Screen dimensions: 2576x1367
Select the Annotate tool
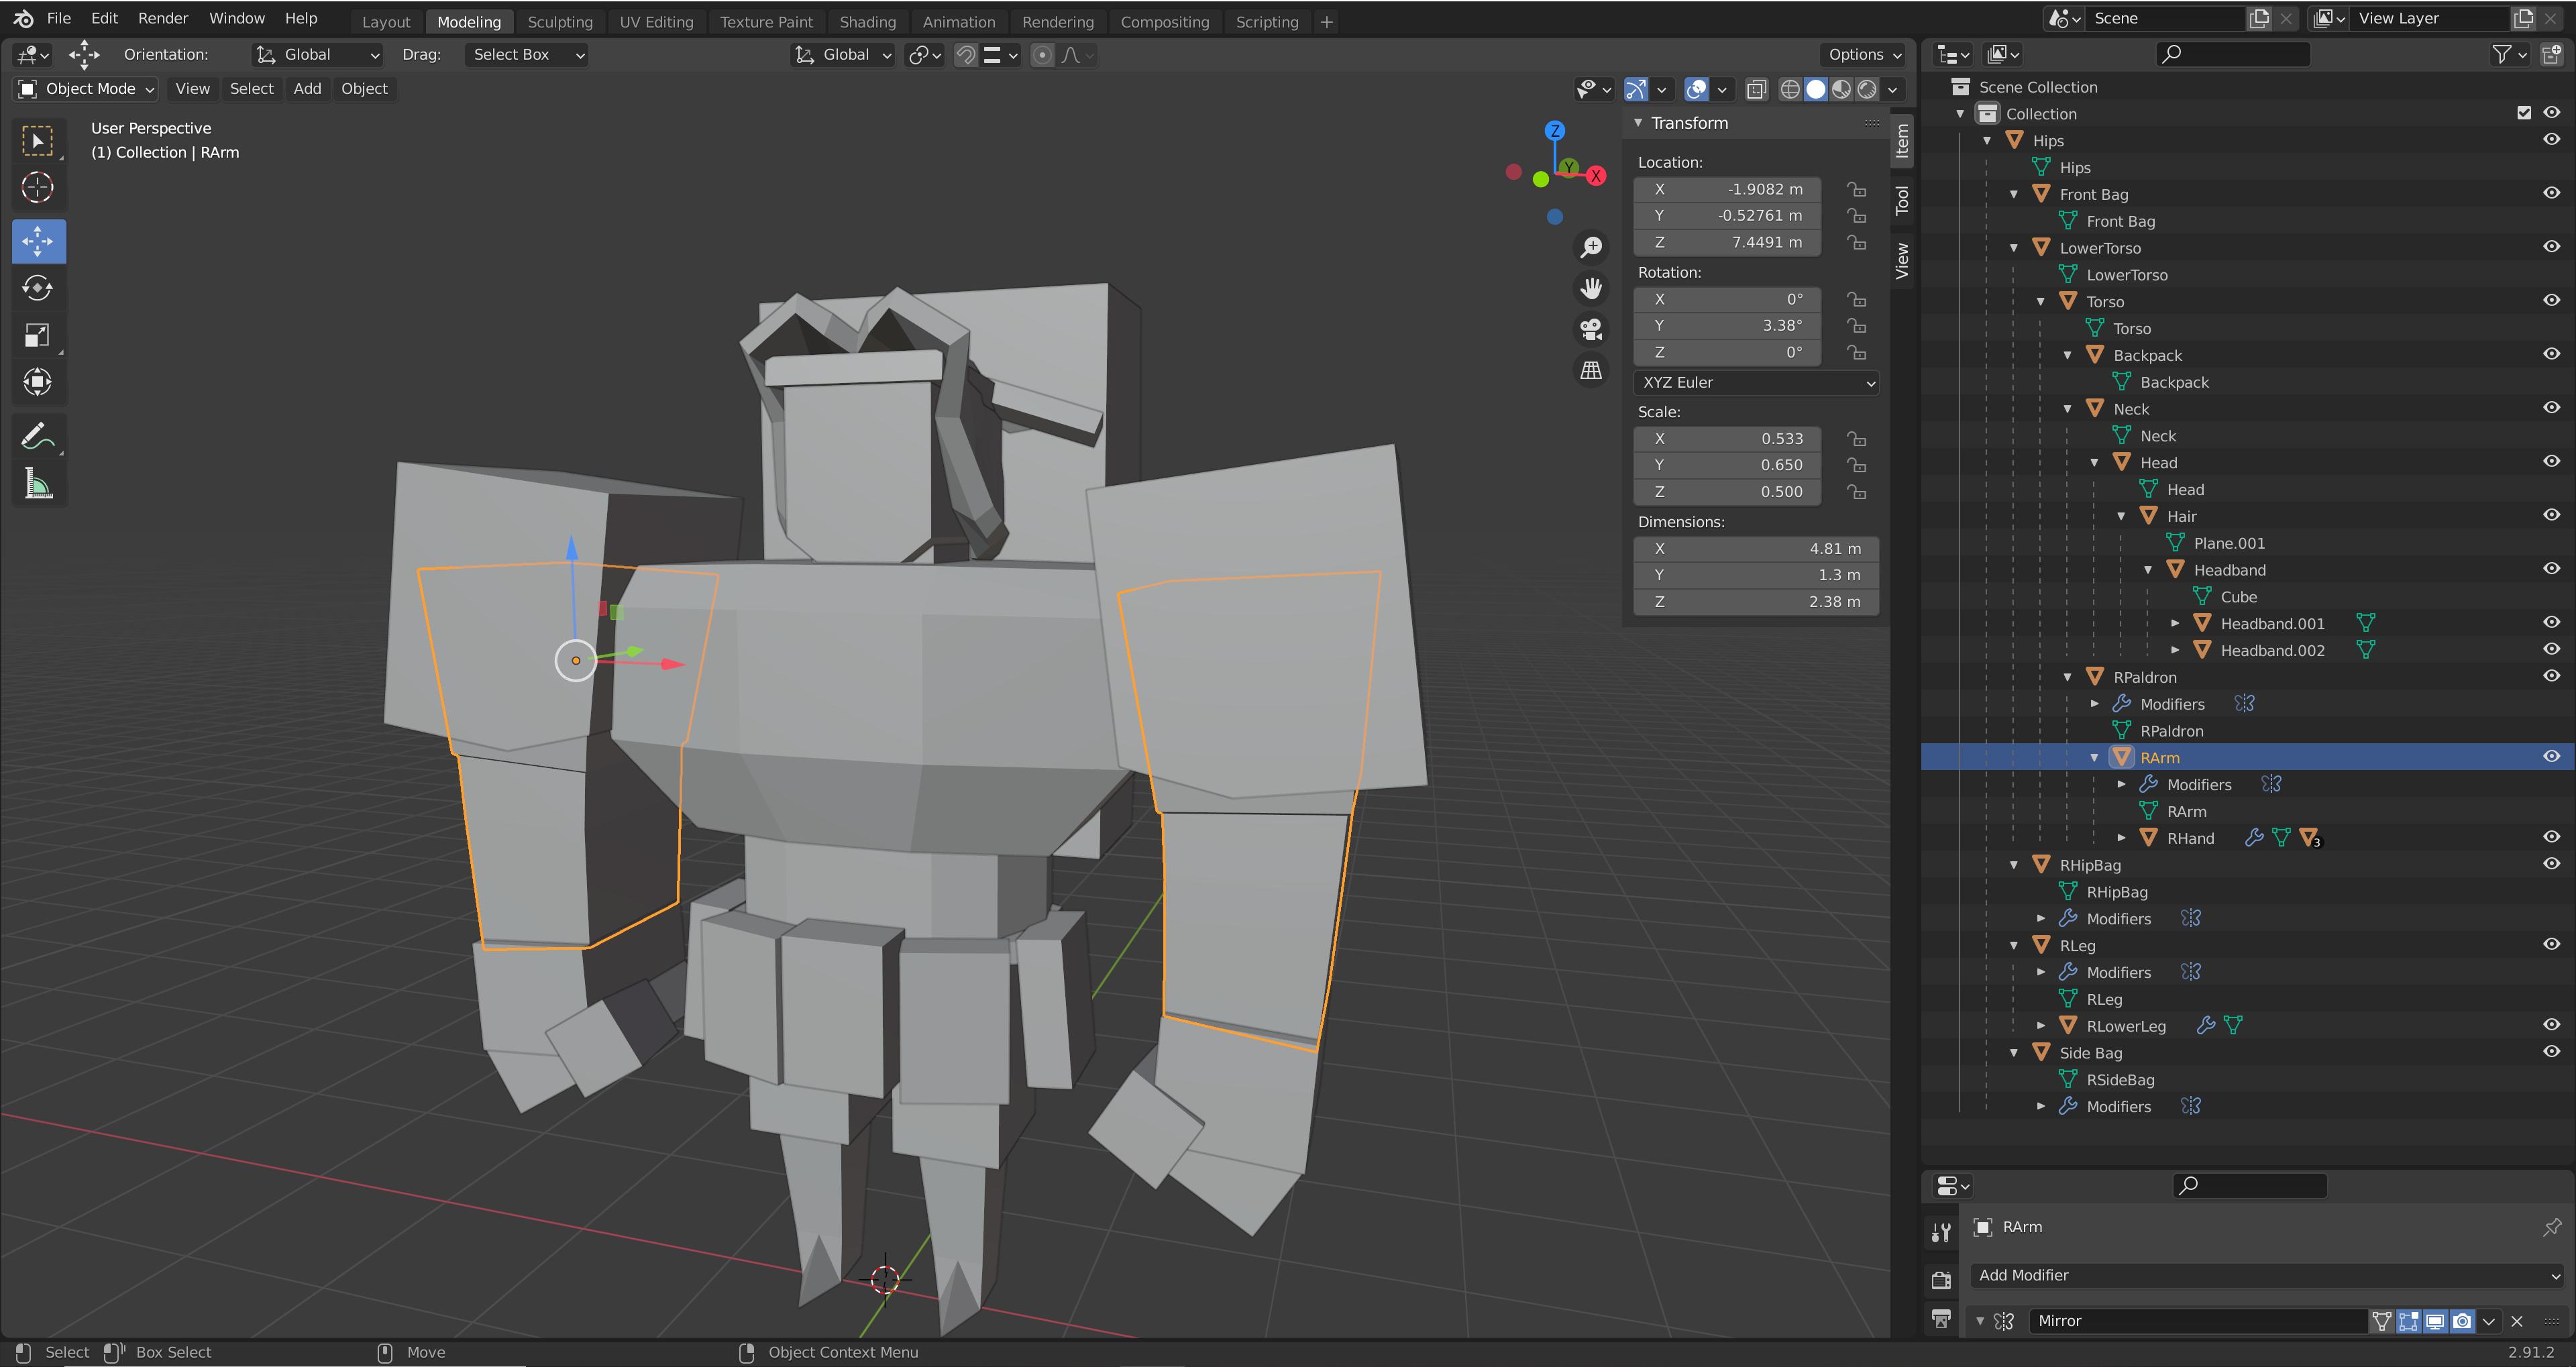(x=38, y=436)
